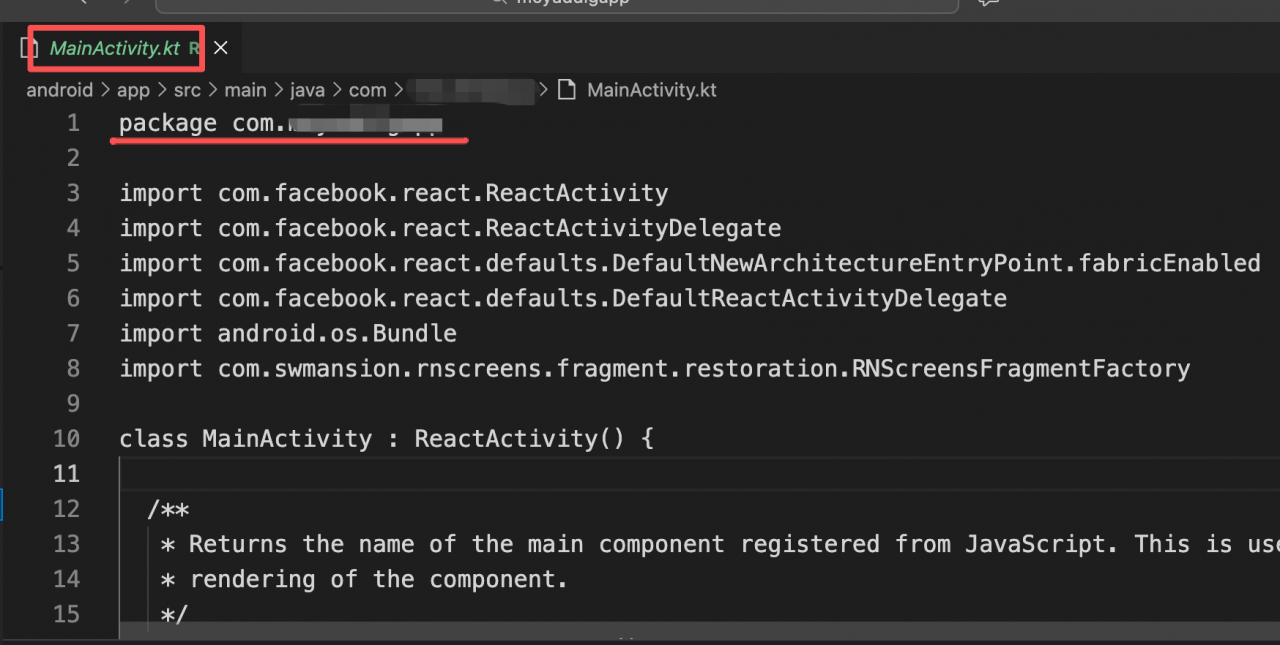
Task: Click the comment opening on line 12
Action: [168, 509]
